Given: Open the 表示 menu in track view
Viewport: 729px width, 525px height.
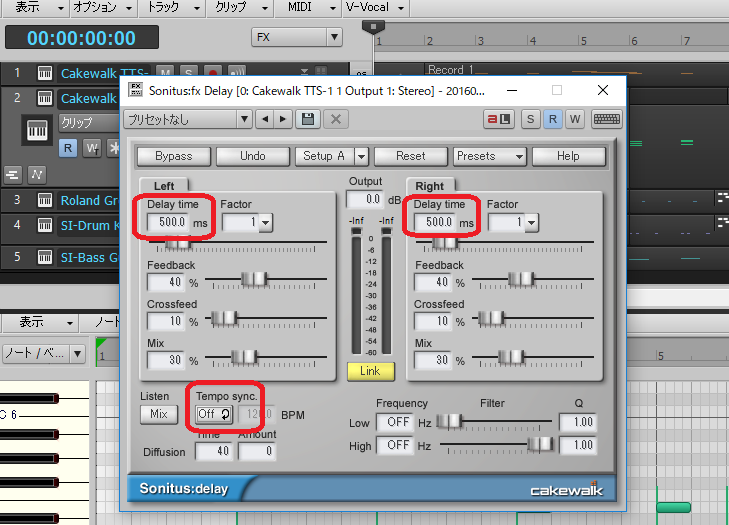Looking at the screenshot, I should point(34,7).
